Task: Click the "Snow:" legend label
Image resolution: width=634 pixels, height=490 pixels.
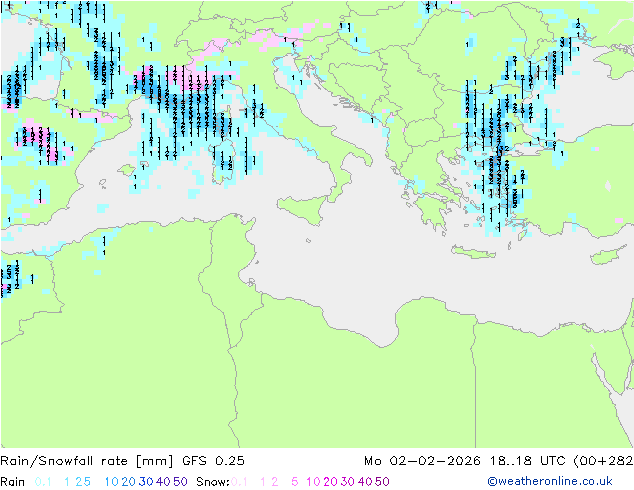Action: point(213,482)
